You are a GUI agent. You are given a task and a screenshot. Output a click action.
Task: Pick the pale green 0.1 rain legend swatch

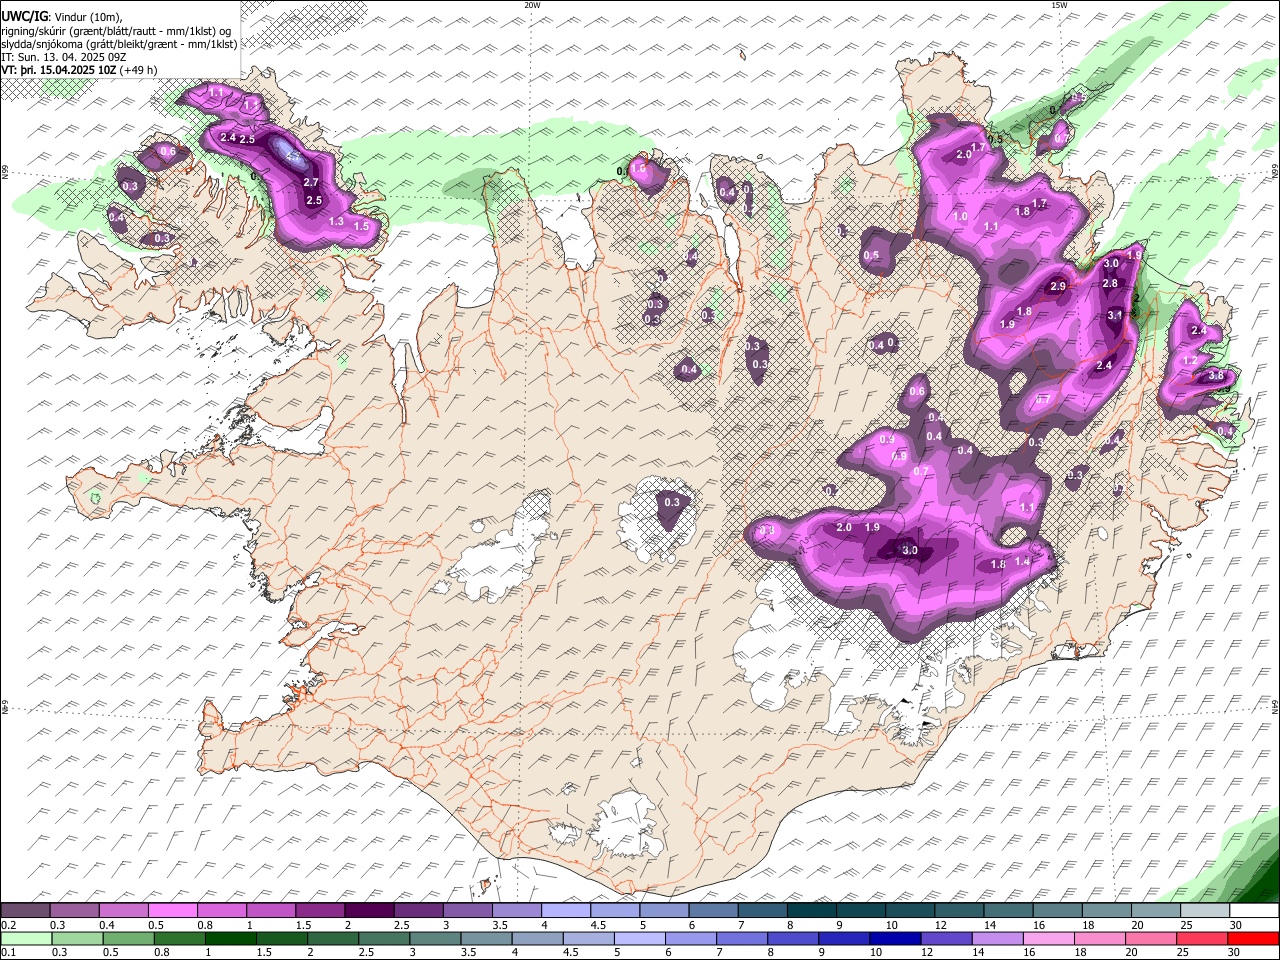[x=25, y=938]
